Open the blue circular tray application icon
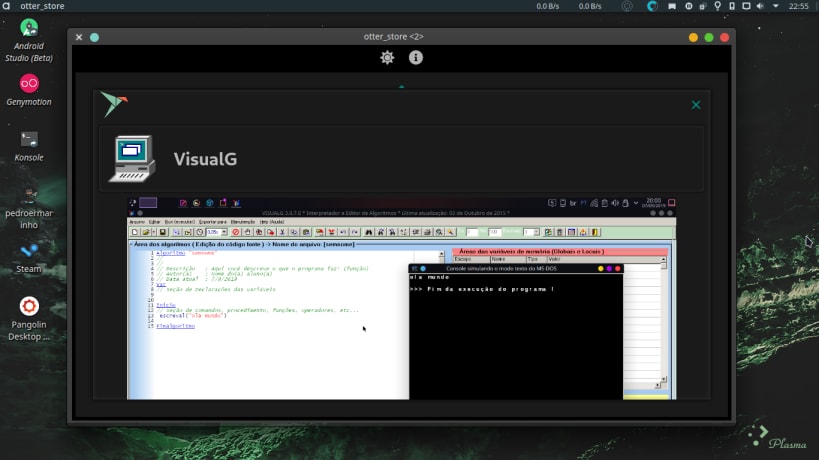The image size is (819, 460). coord(652,6)
